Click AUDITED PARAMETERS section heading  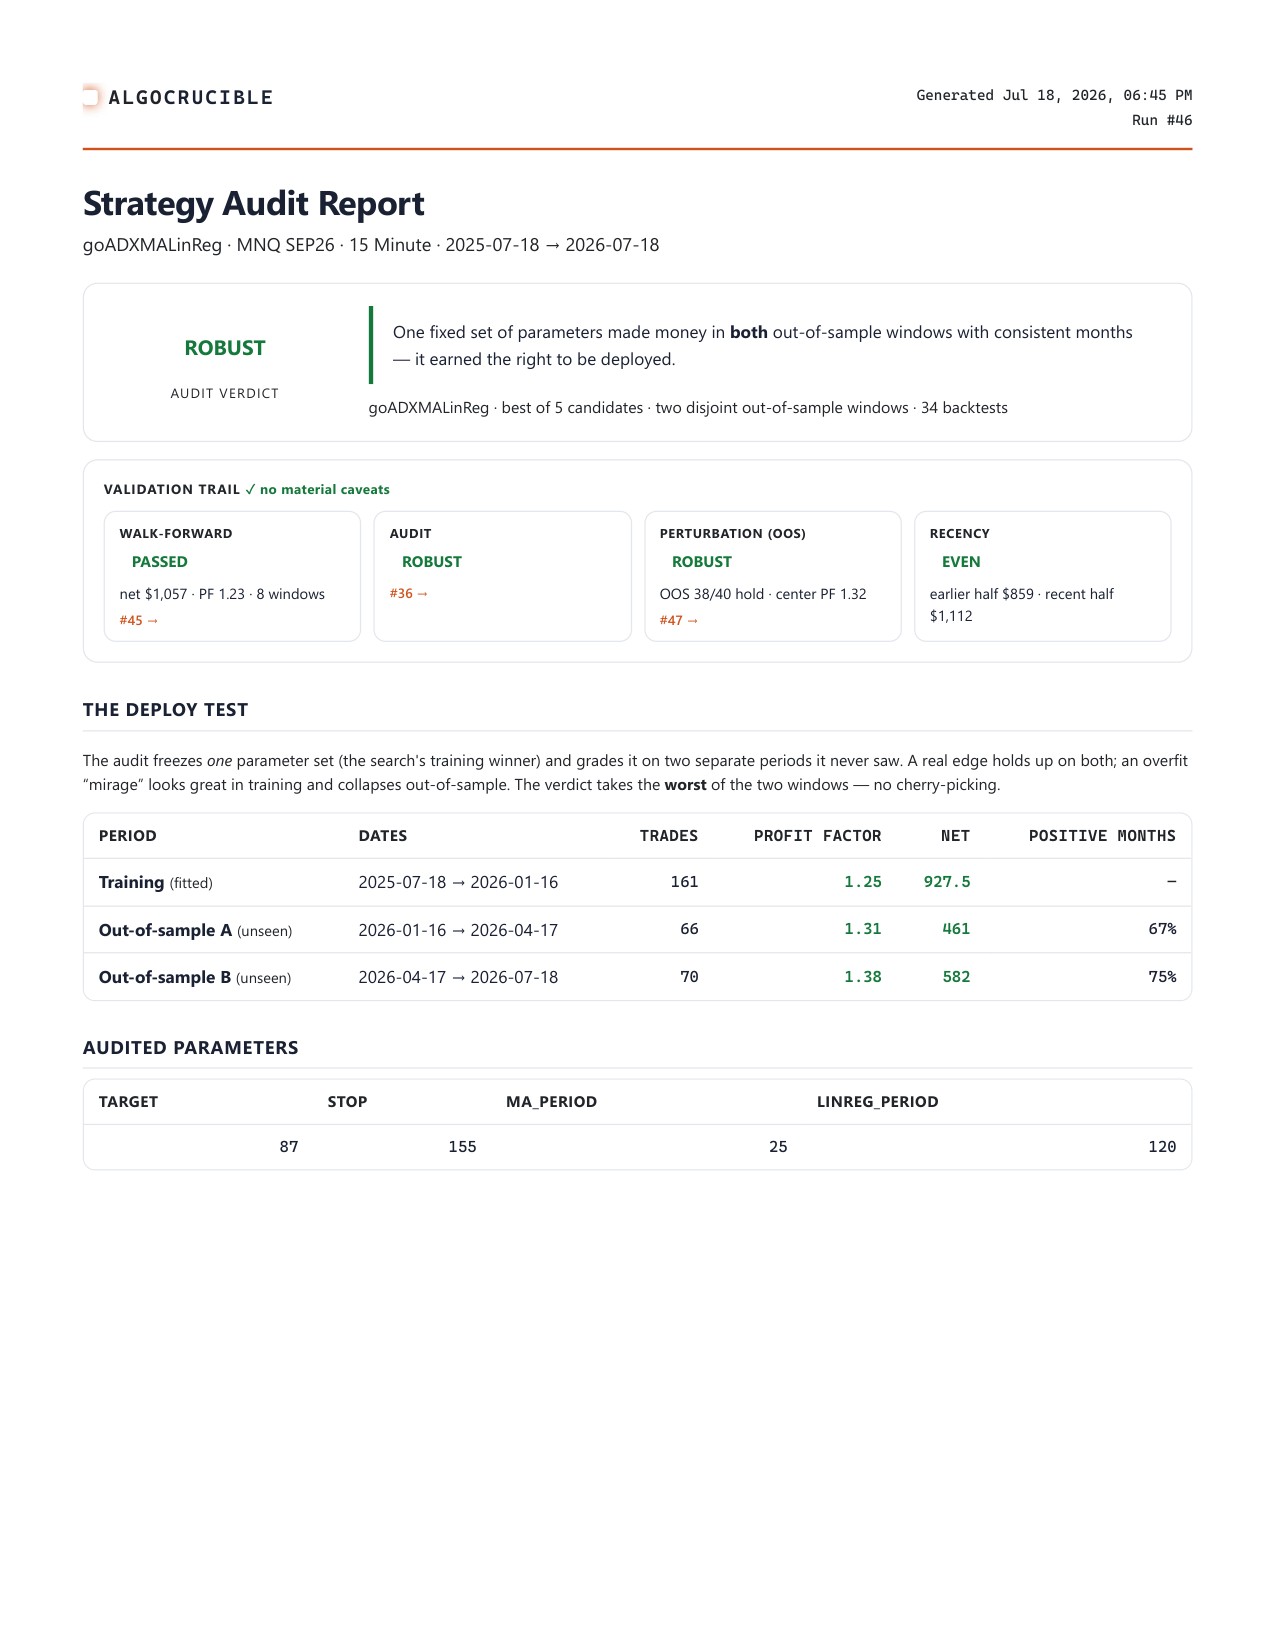(191, 1048)
